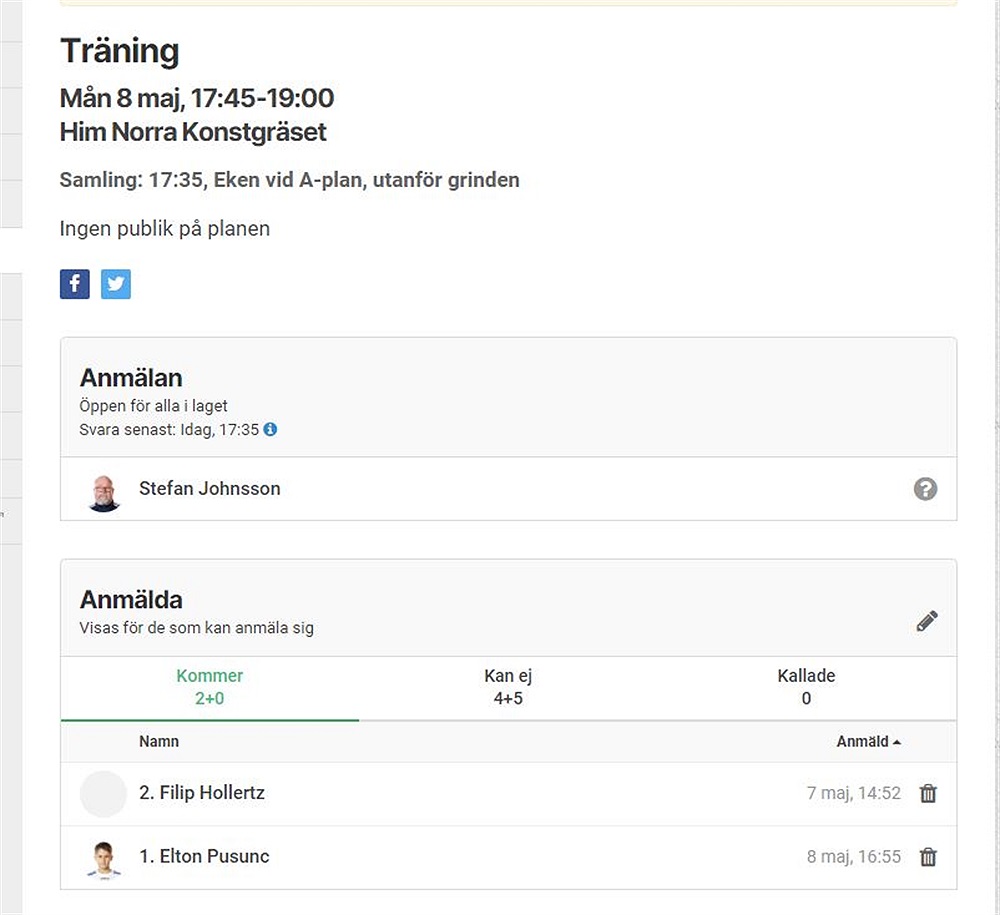Open the question mark status for Stefan Johnsson

click(x=925, y=489)
